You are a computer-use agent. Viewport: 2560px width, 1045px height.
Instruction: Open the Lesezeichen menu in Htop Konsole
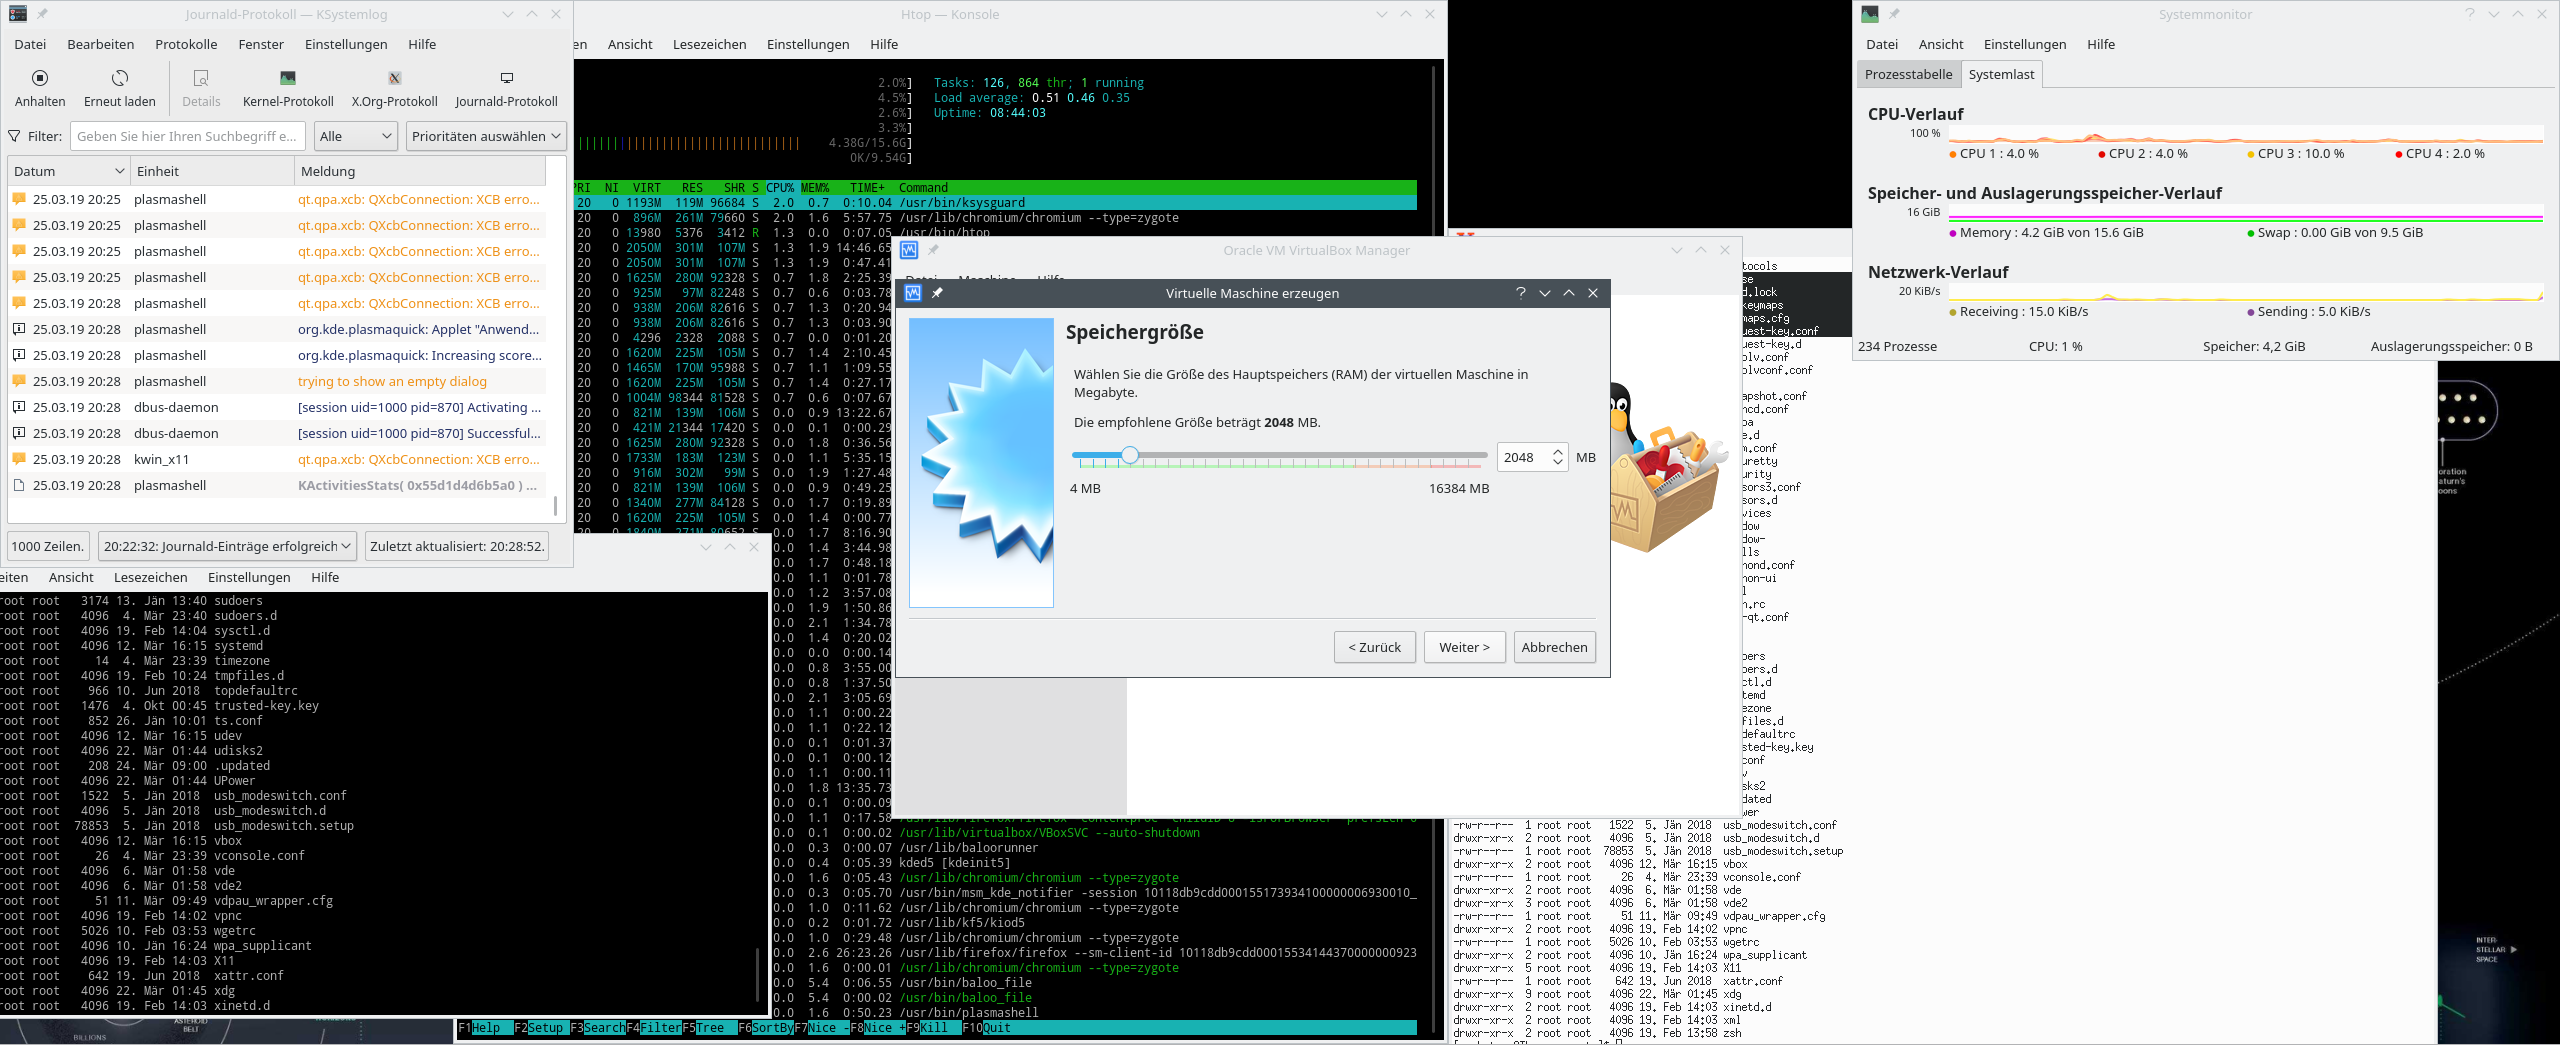(710, 44)
